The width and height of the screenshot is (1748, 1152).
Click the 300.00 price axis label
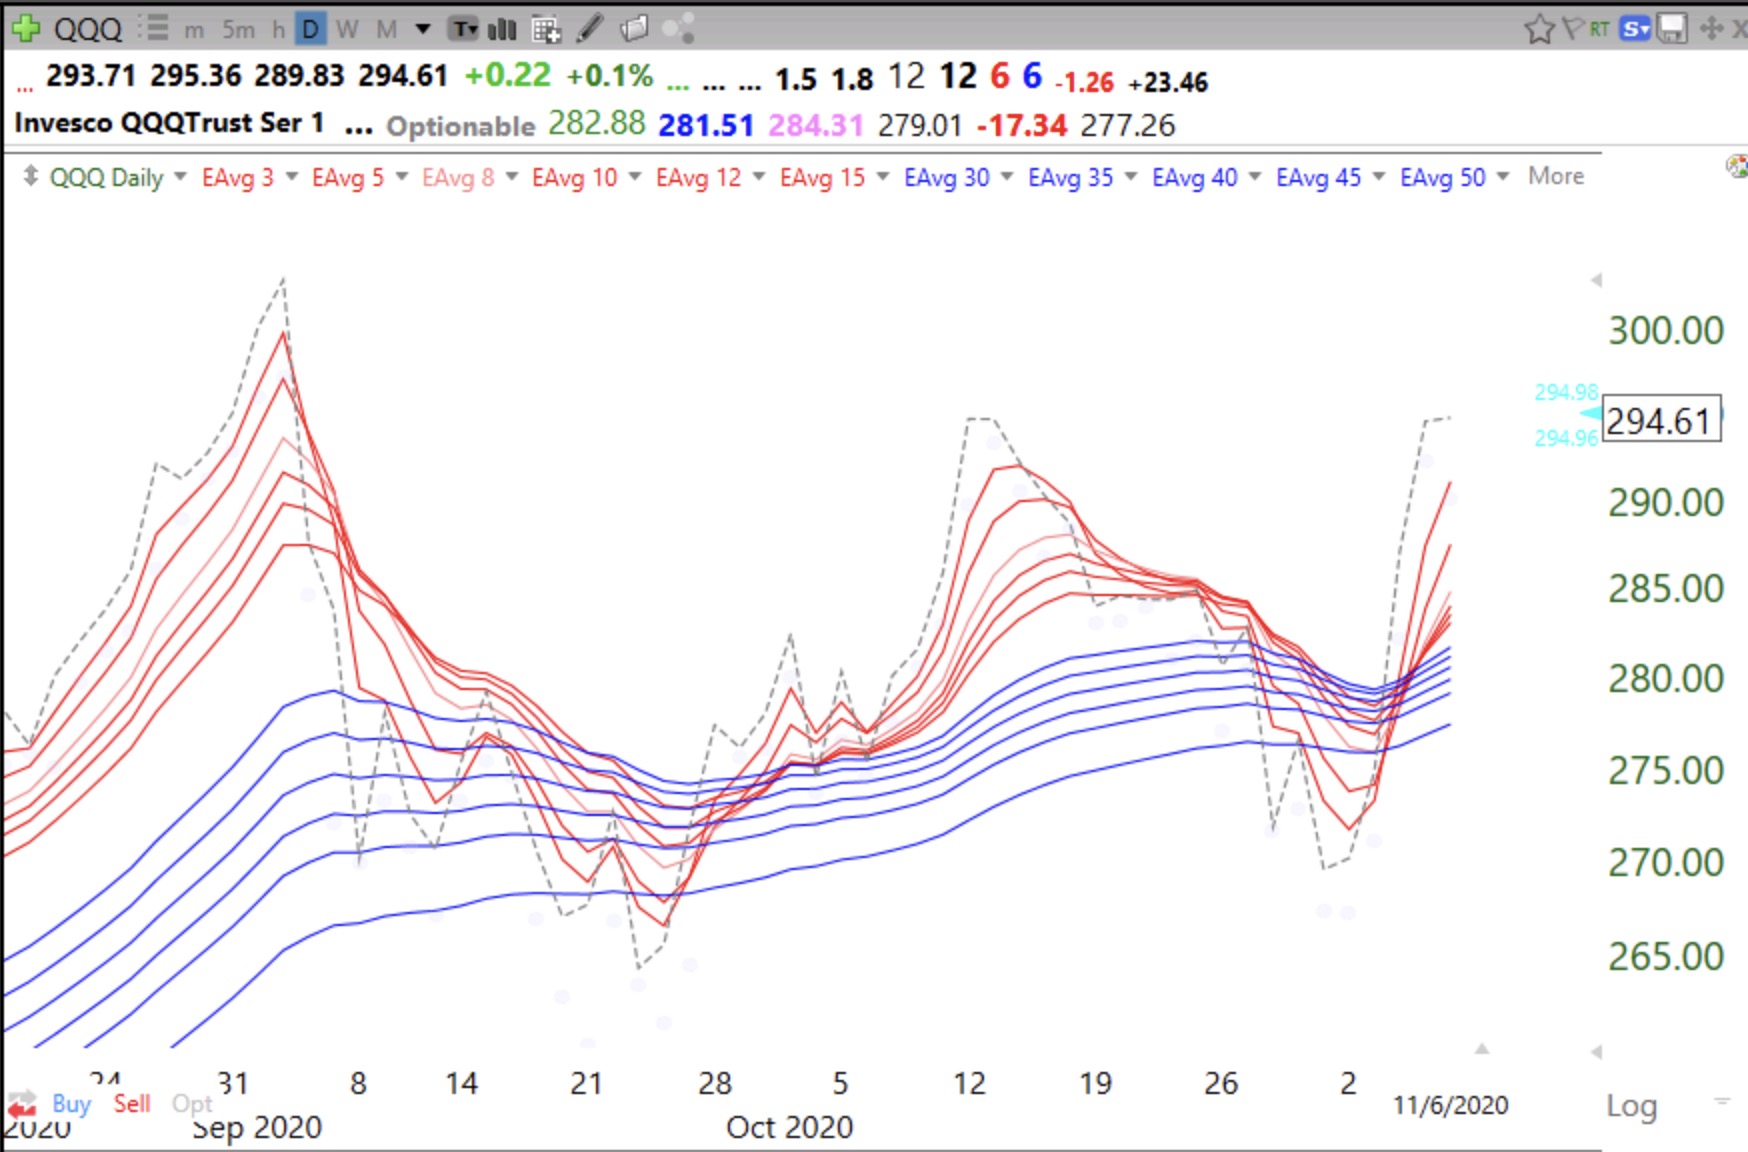coord(1666,330)
